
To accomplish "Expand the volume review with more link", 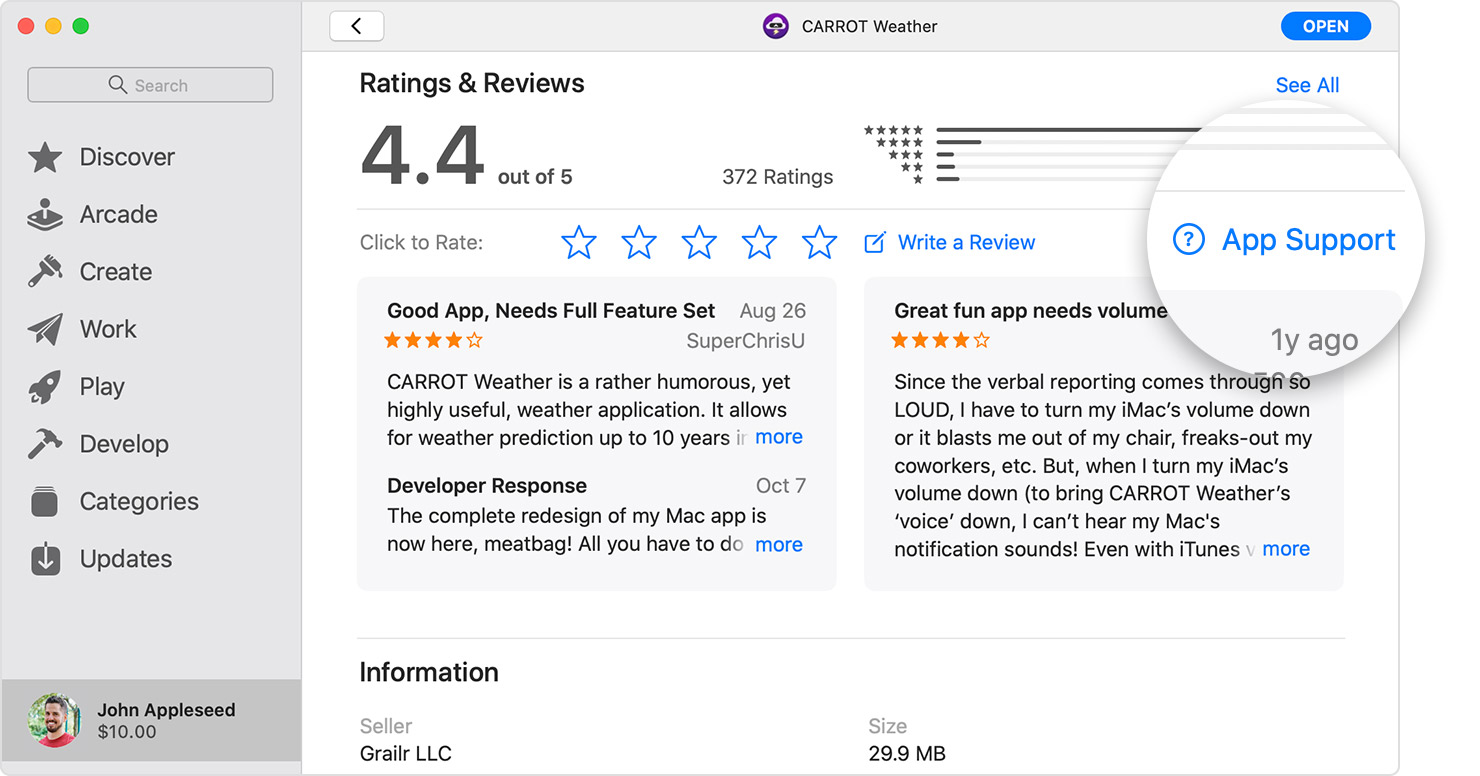I will pos(1285,549).
